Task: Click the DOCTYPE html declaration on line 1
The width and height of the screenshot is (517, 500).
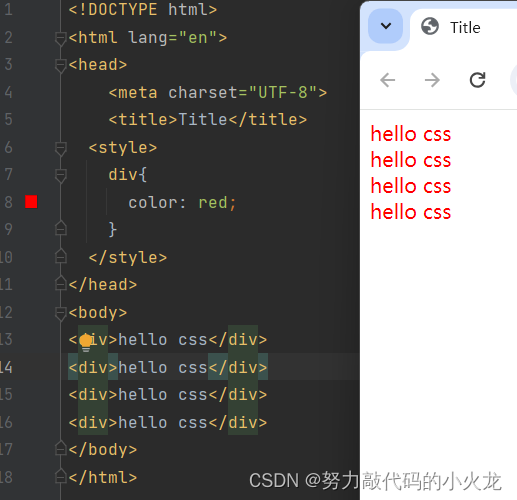Action: click(143, 9)
